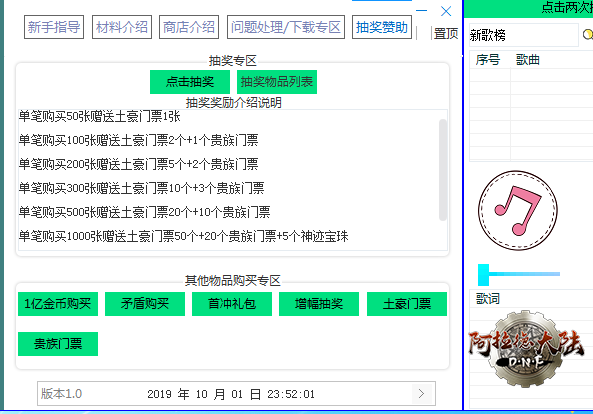Click the 点击抽奖 button
This screenshot has width=593, height=414.
click(190, 82)
